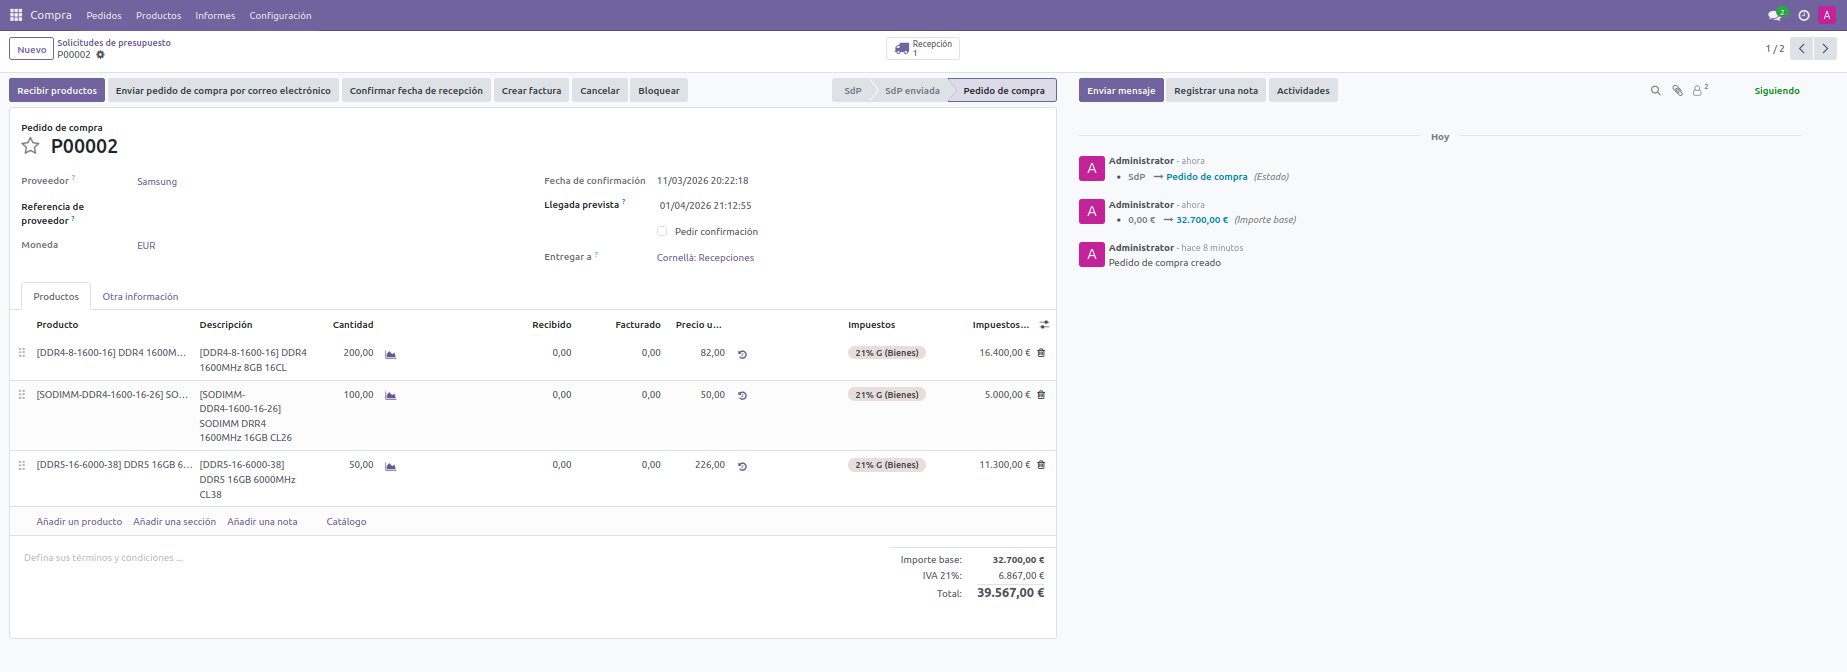The image size is (1847, 672).
Task: Delete the DDR5 16GB product line
Action: click(x=1041, y=465)
